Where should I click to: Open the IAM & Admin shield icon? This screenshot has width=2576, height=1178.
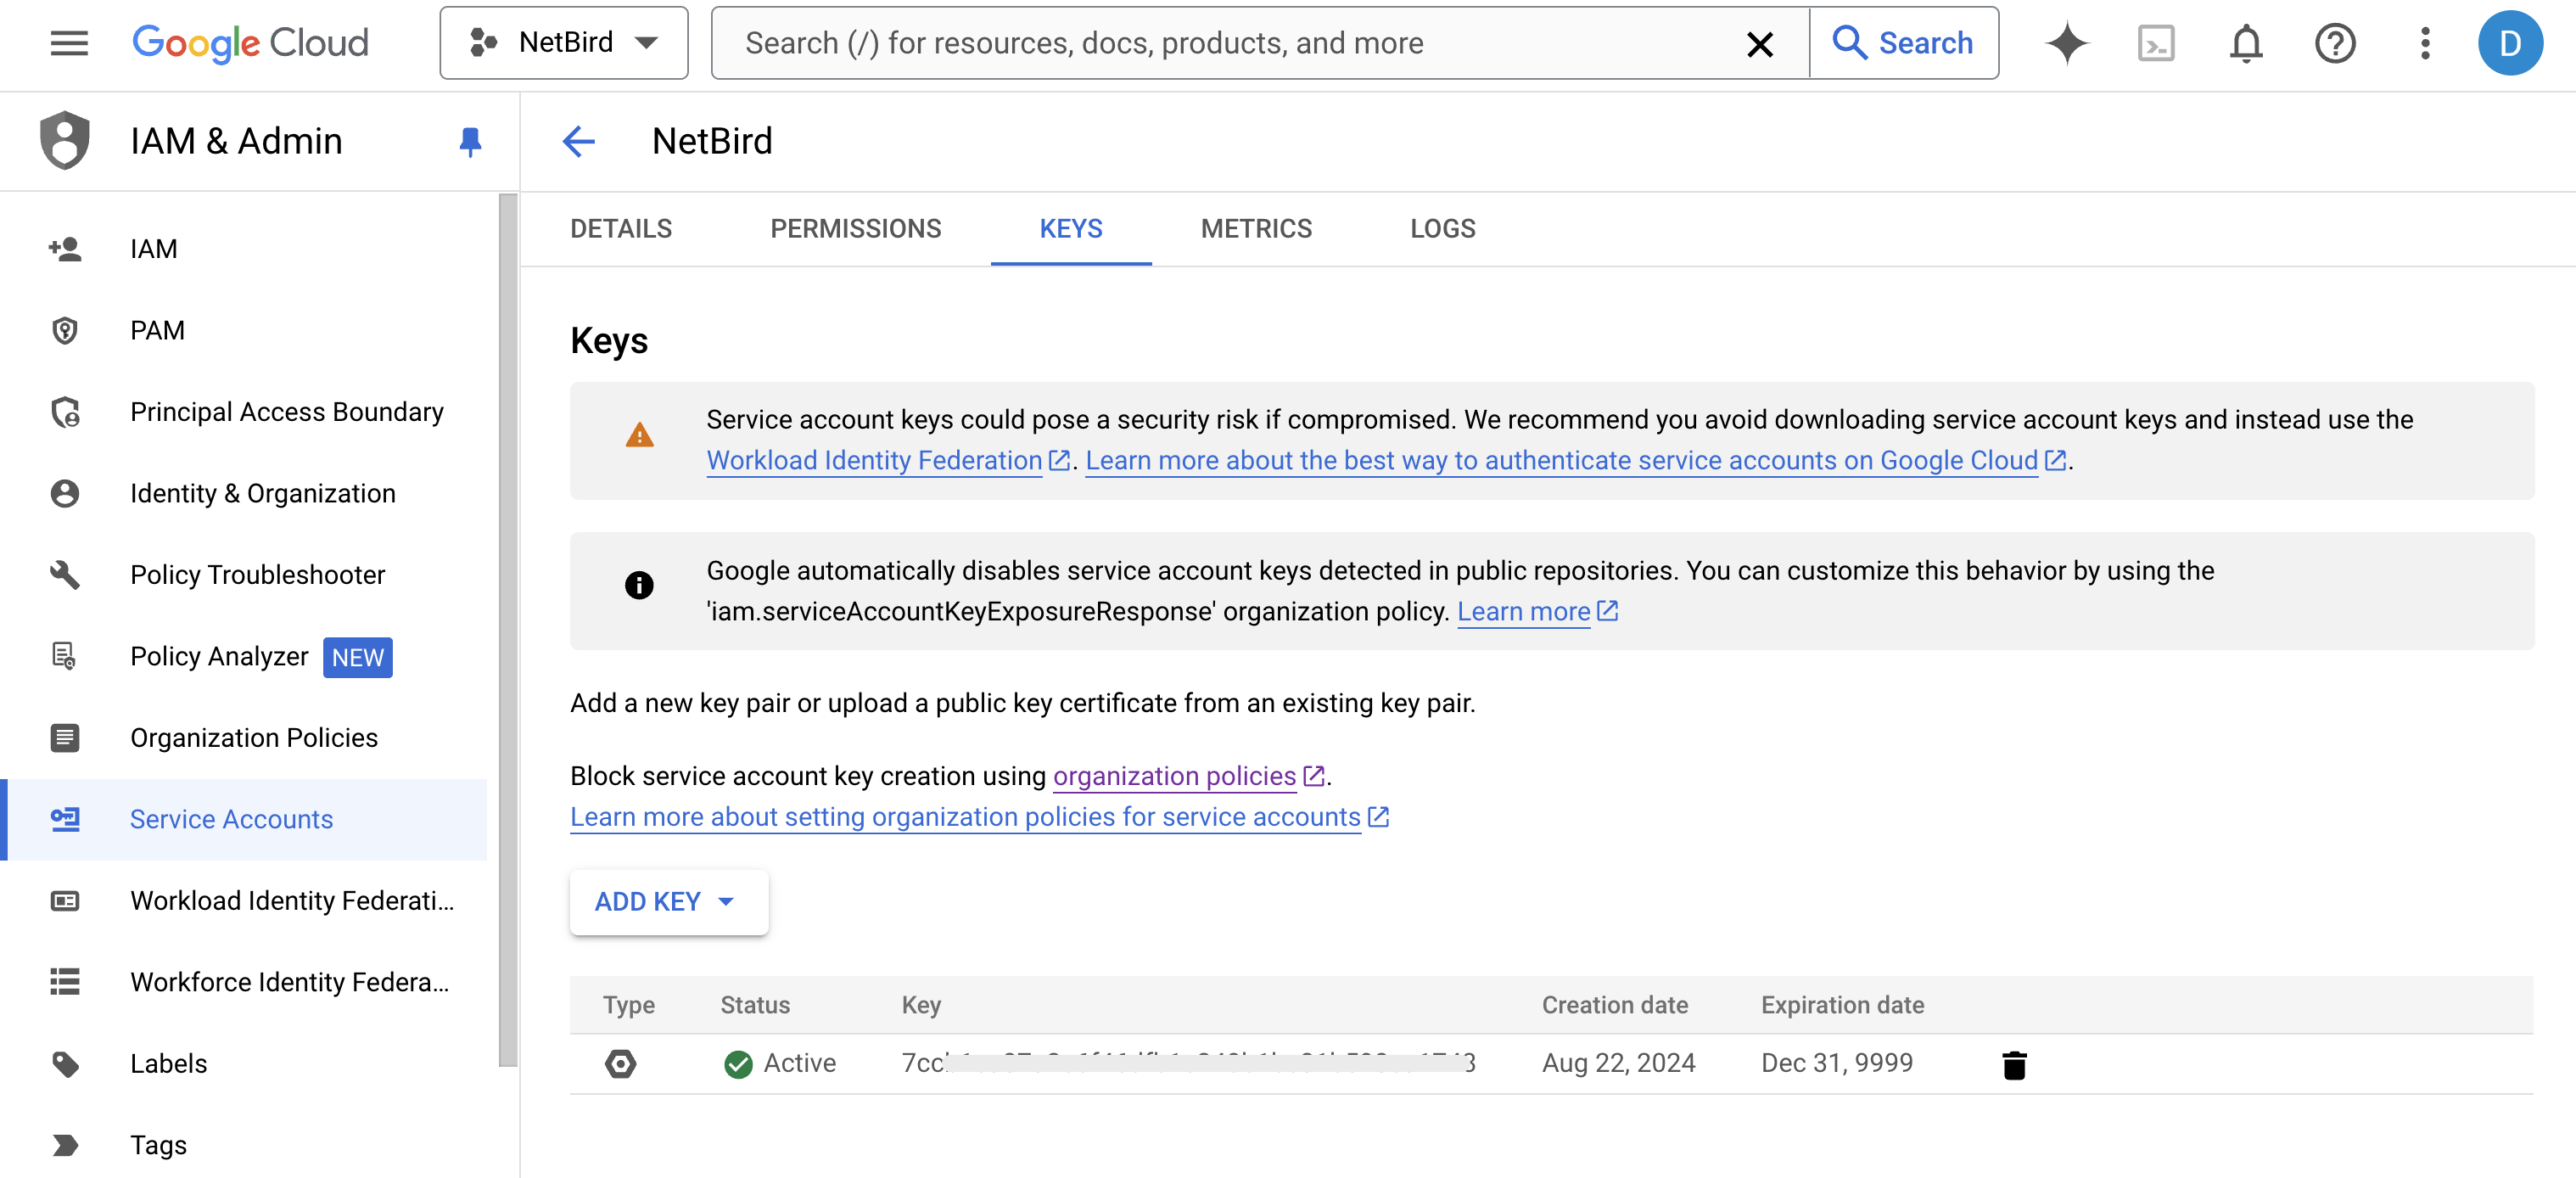pyautogui.click(x=64, y=140)
